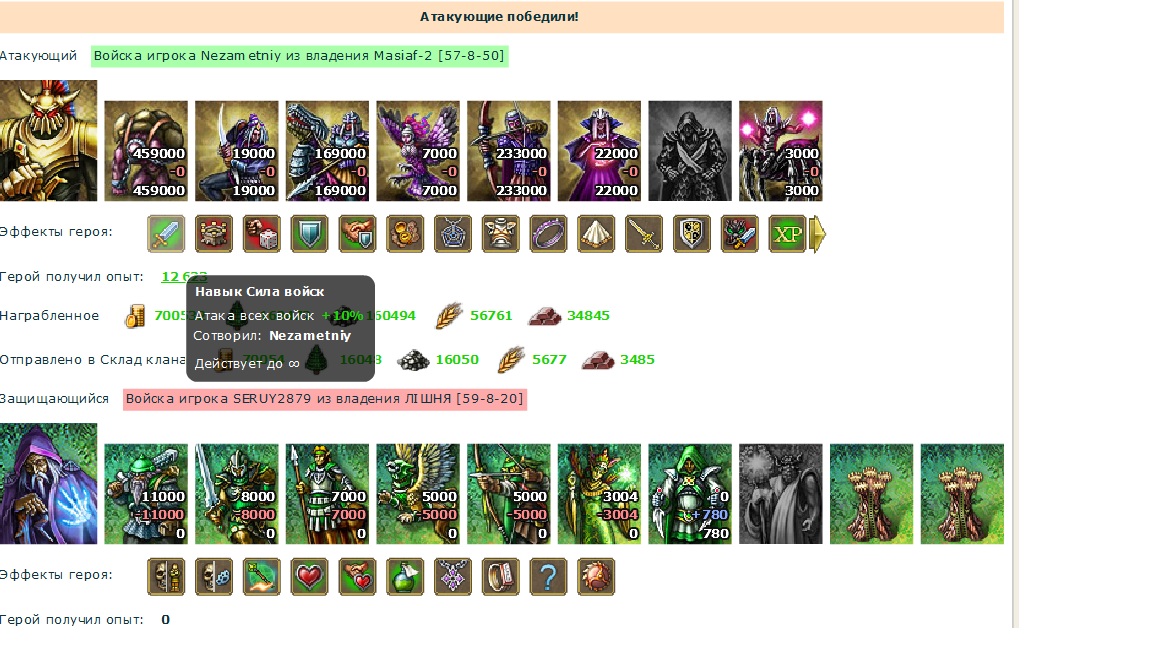Click the question mark effect icon
1152x648 pixels.
tap(548, 577)
